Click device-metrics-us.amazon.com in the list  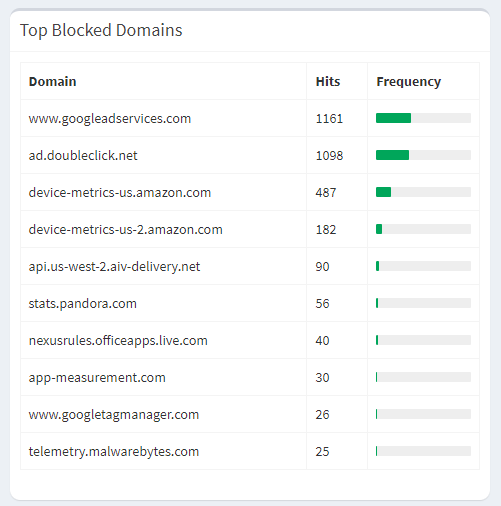click(x=120, y=192)
